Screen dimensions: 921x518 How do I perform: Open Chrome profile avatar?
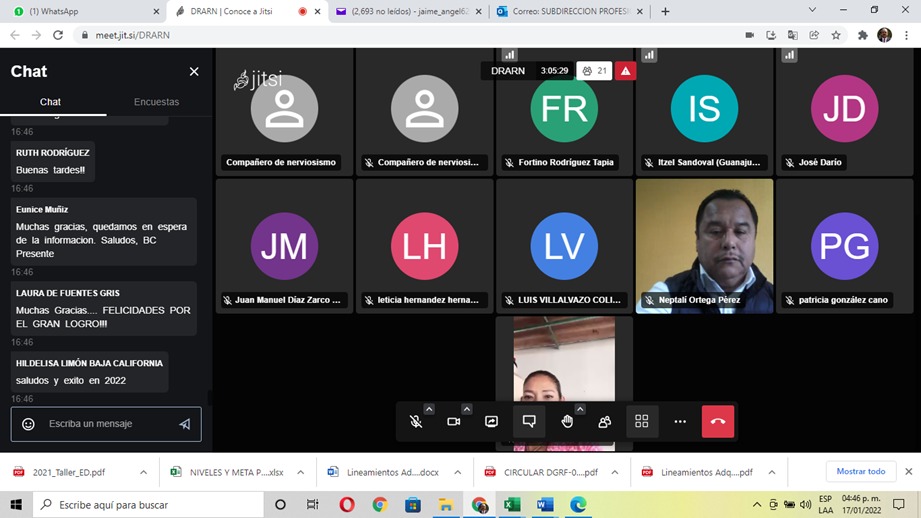click(x=885, y=35)
